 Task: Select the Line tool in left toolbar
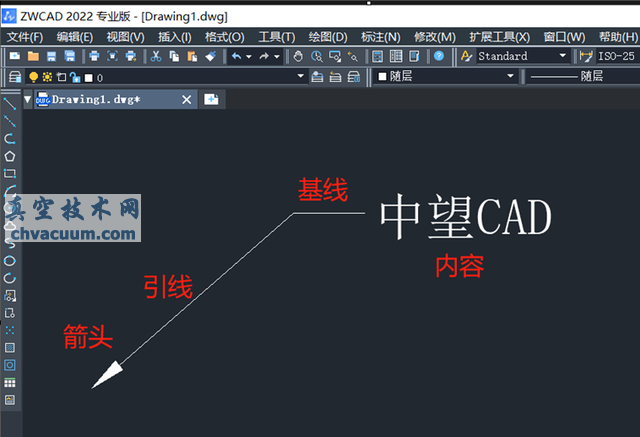pyautogui.click(x=10, y=103)
